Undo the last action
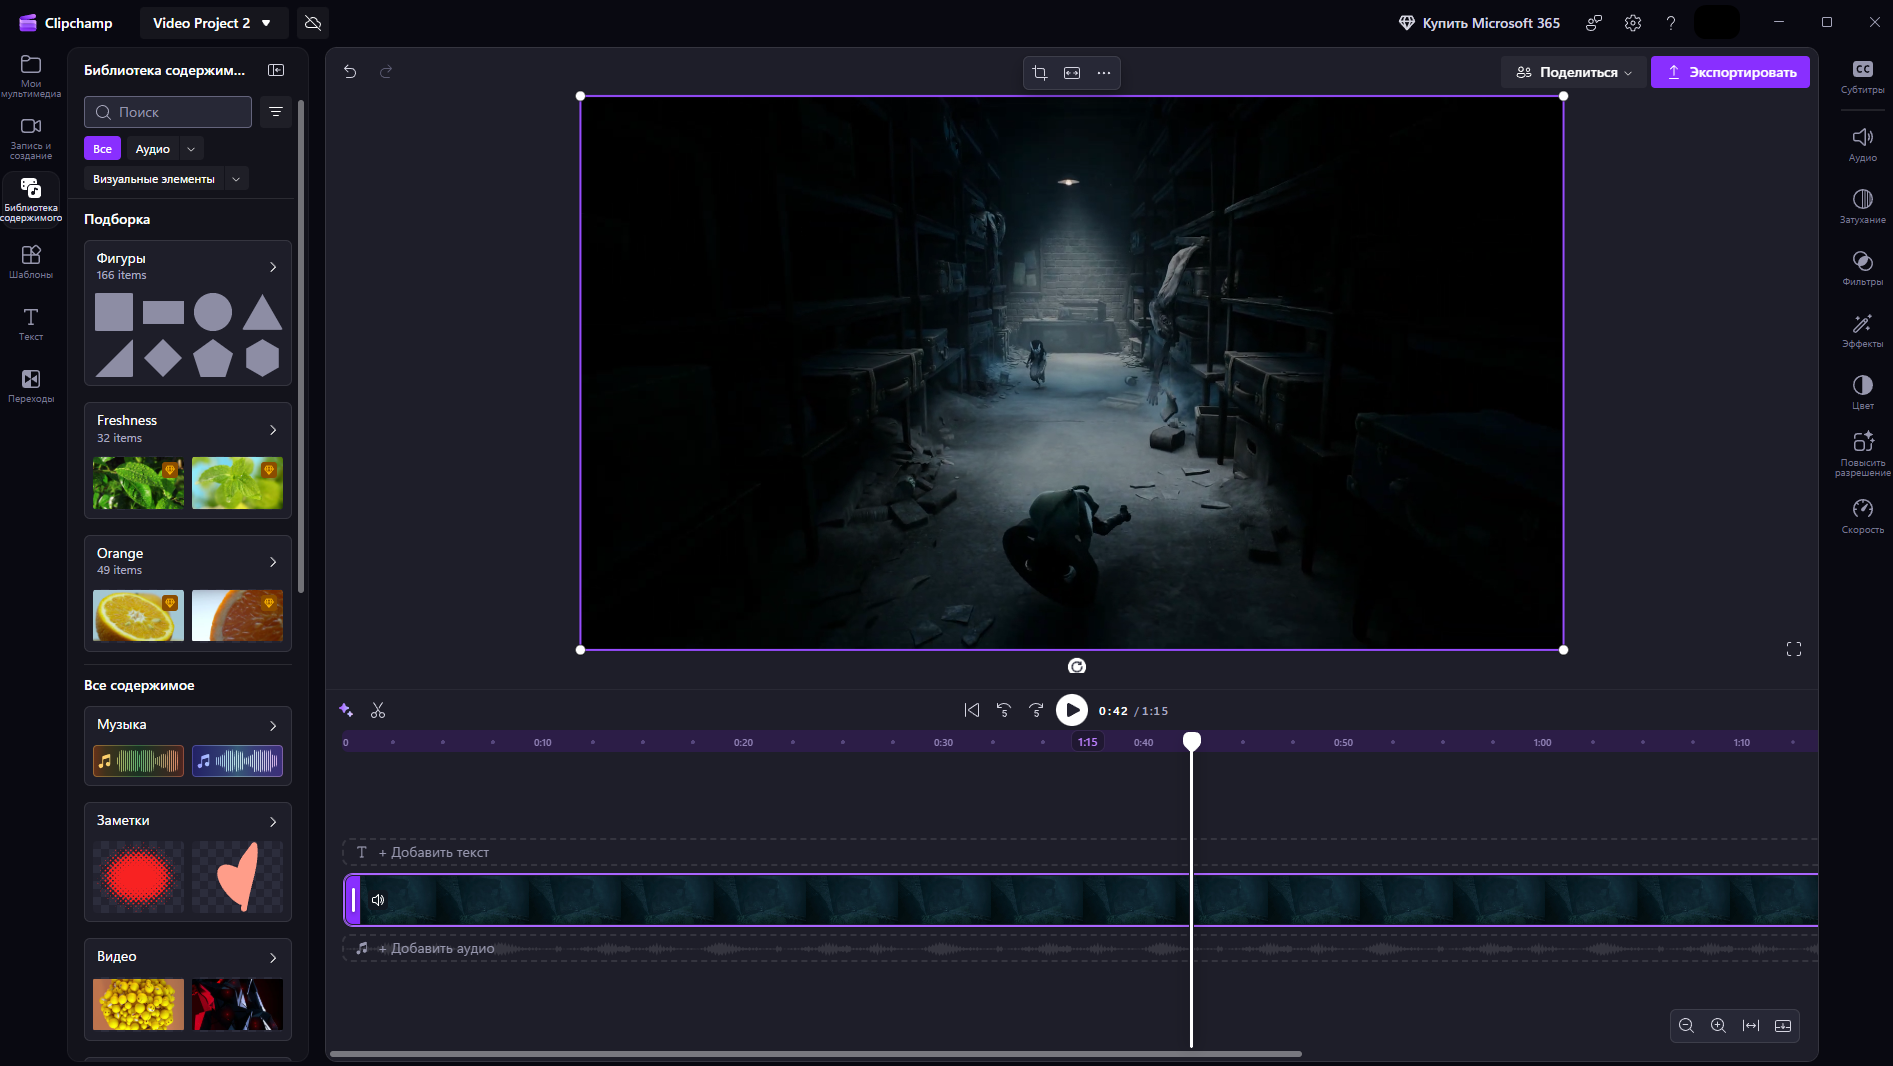Viewport: 1893px width, 1066px height. tap(350, 71)
